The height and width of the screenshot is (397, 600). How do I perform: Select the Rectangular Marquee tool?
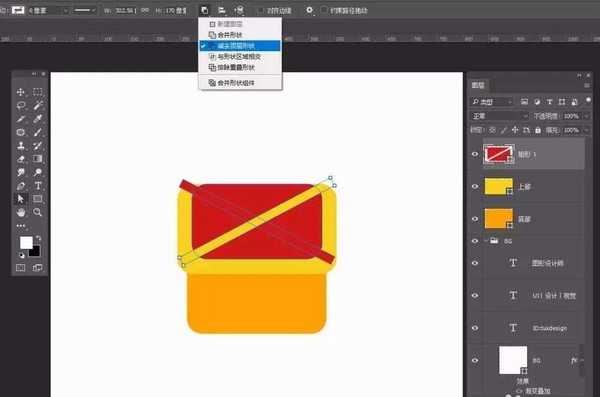tap(38, 92)
